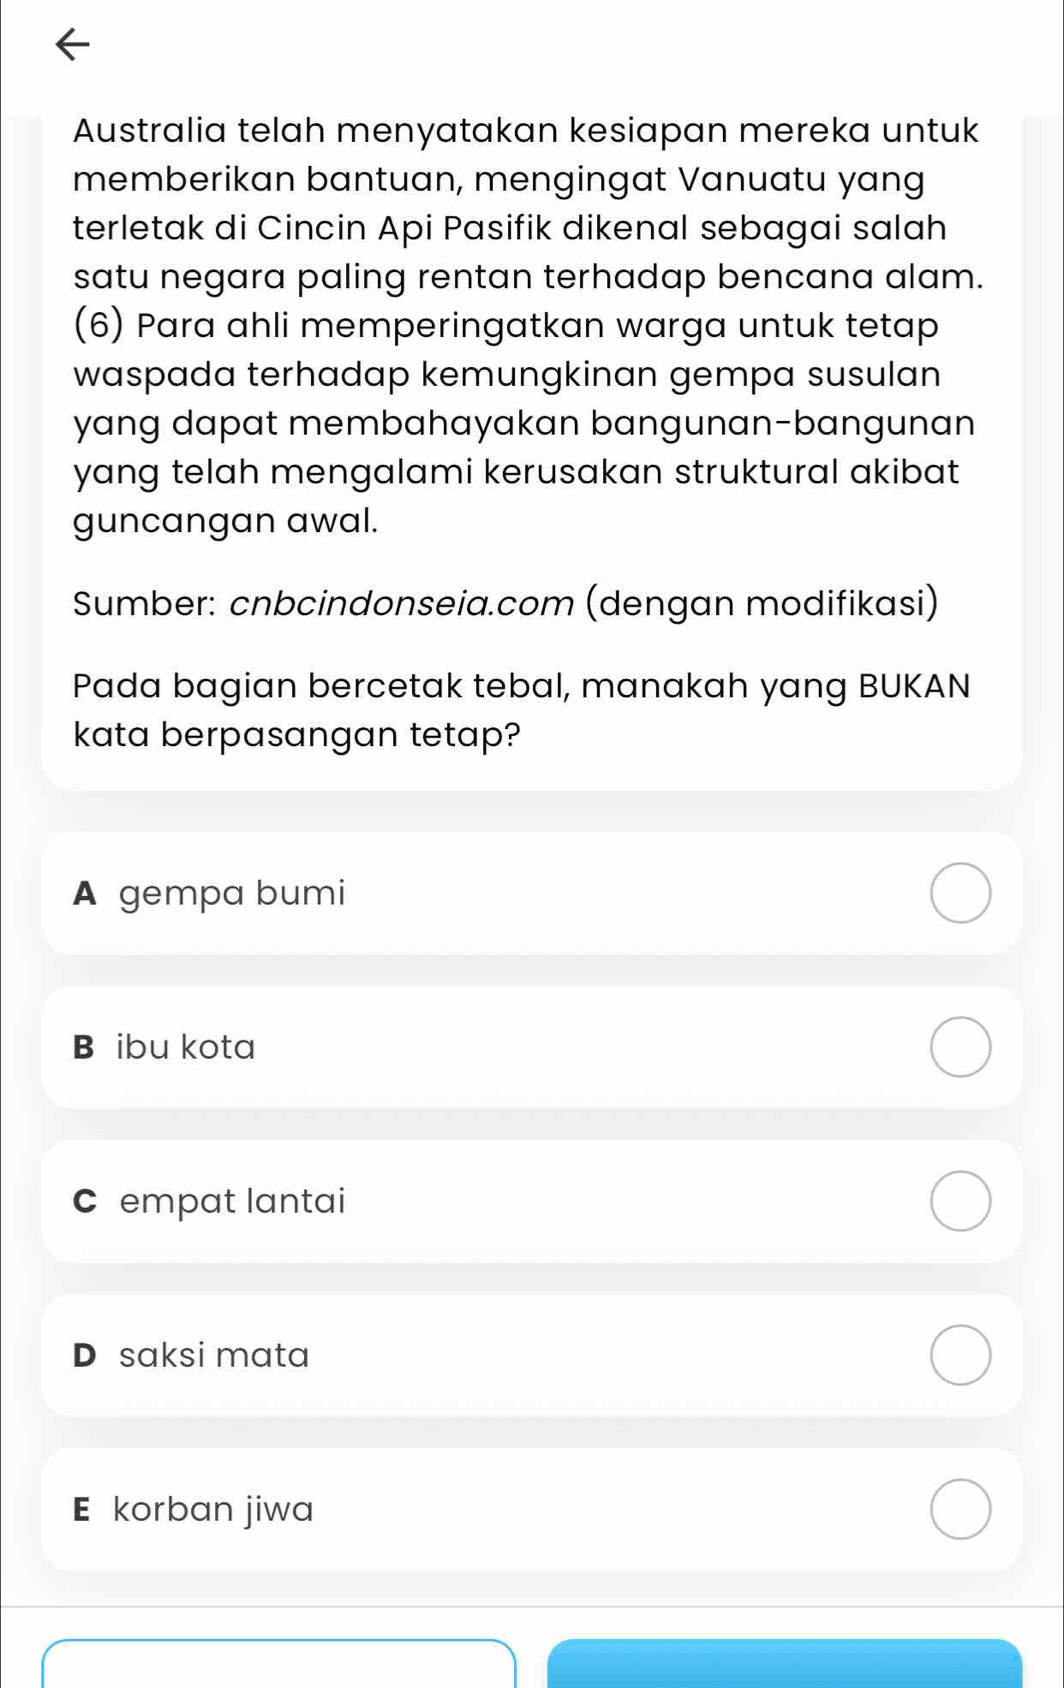Choose answer option B ibu kota
This screenshot has width=1064, height=1688.
[x=531, y=1047]
